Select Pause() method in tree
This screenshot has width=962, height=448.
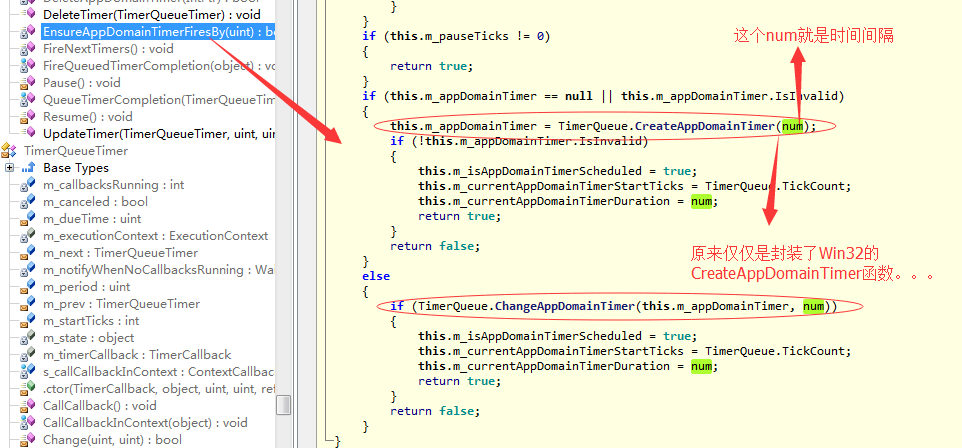click(x=82, y=83)
